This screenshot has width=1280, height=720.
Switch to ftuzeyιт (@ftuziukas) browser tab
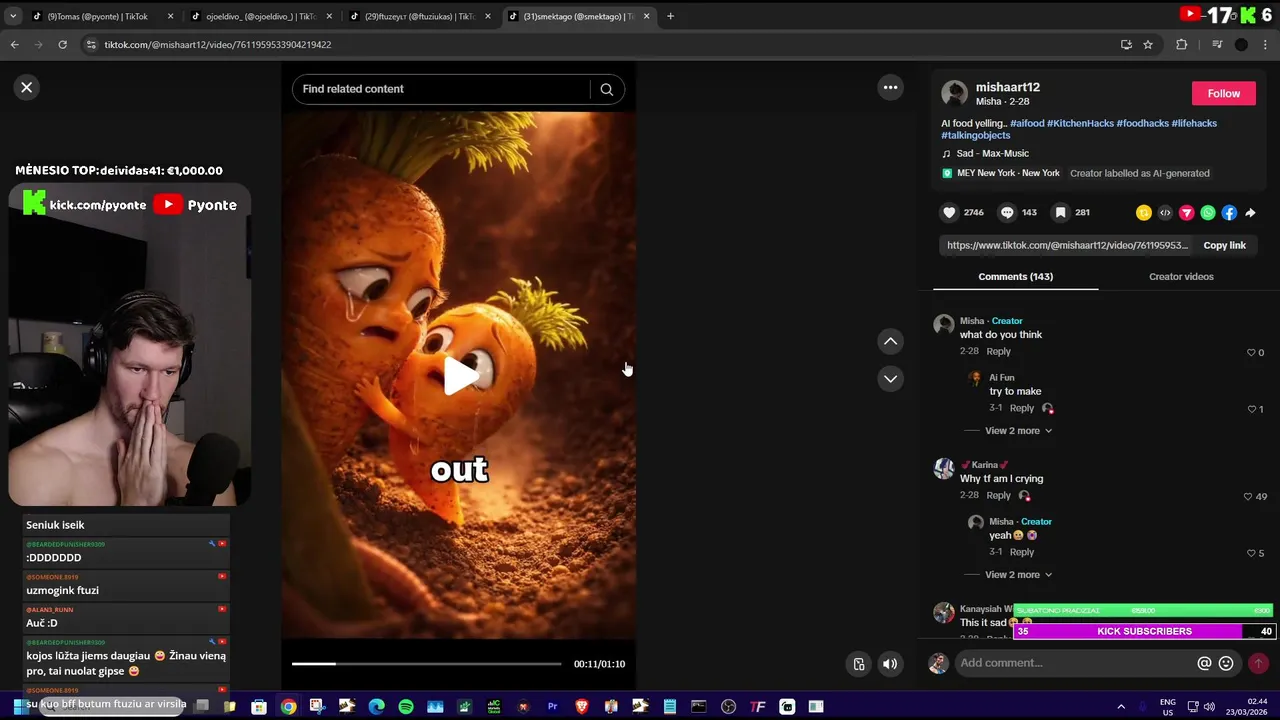click(x=420, y=16)
